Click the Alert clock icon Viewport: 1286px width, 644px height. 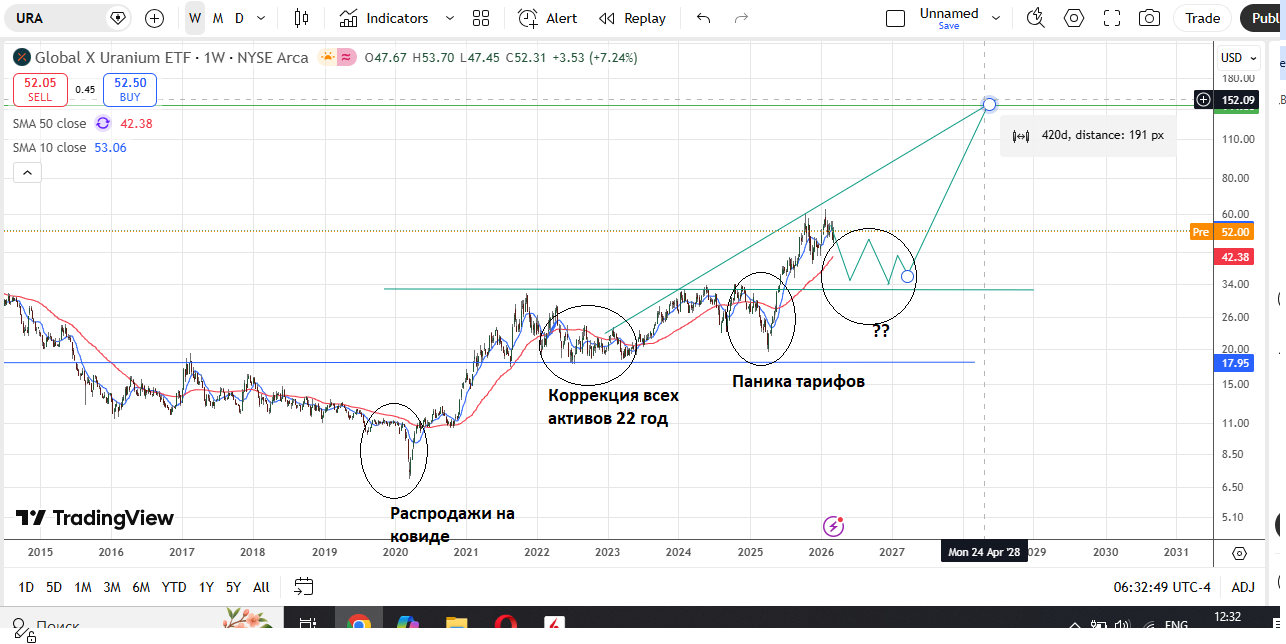pos(527,18)
